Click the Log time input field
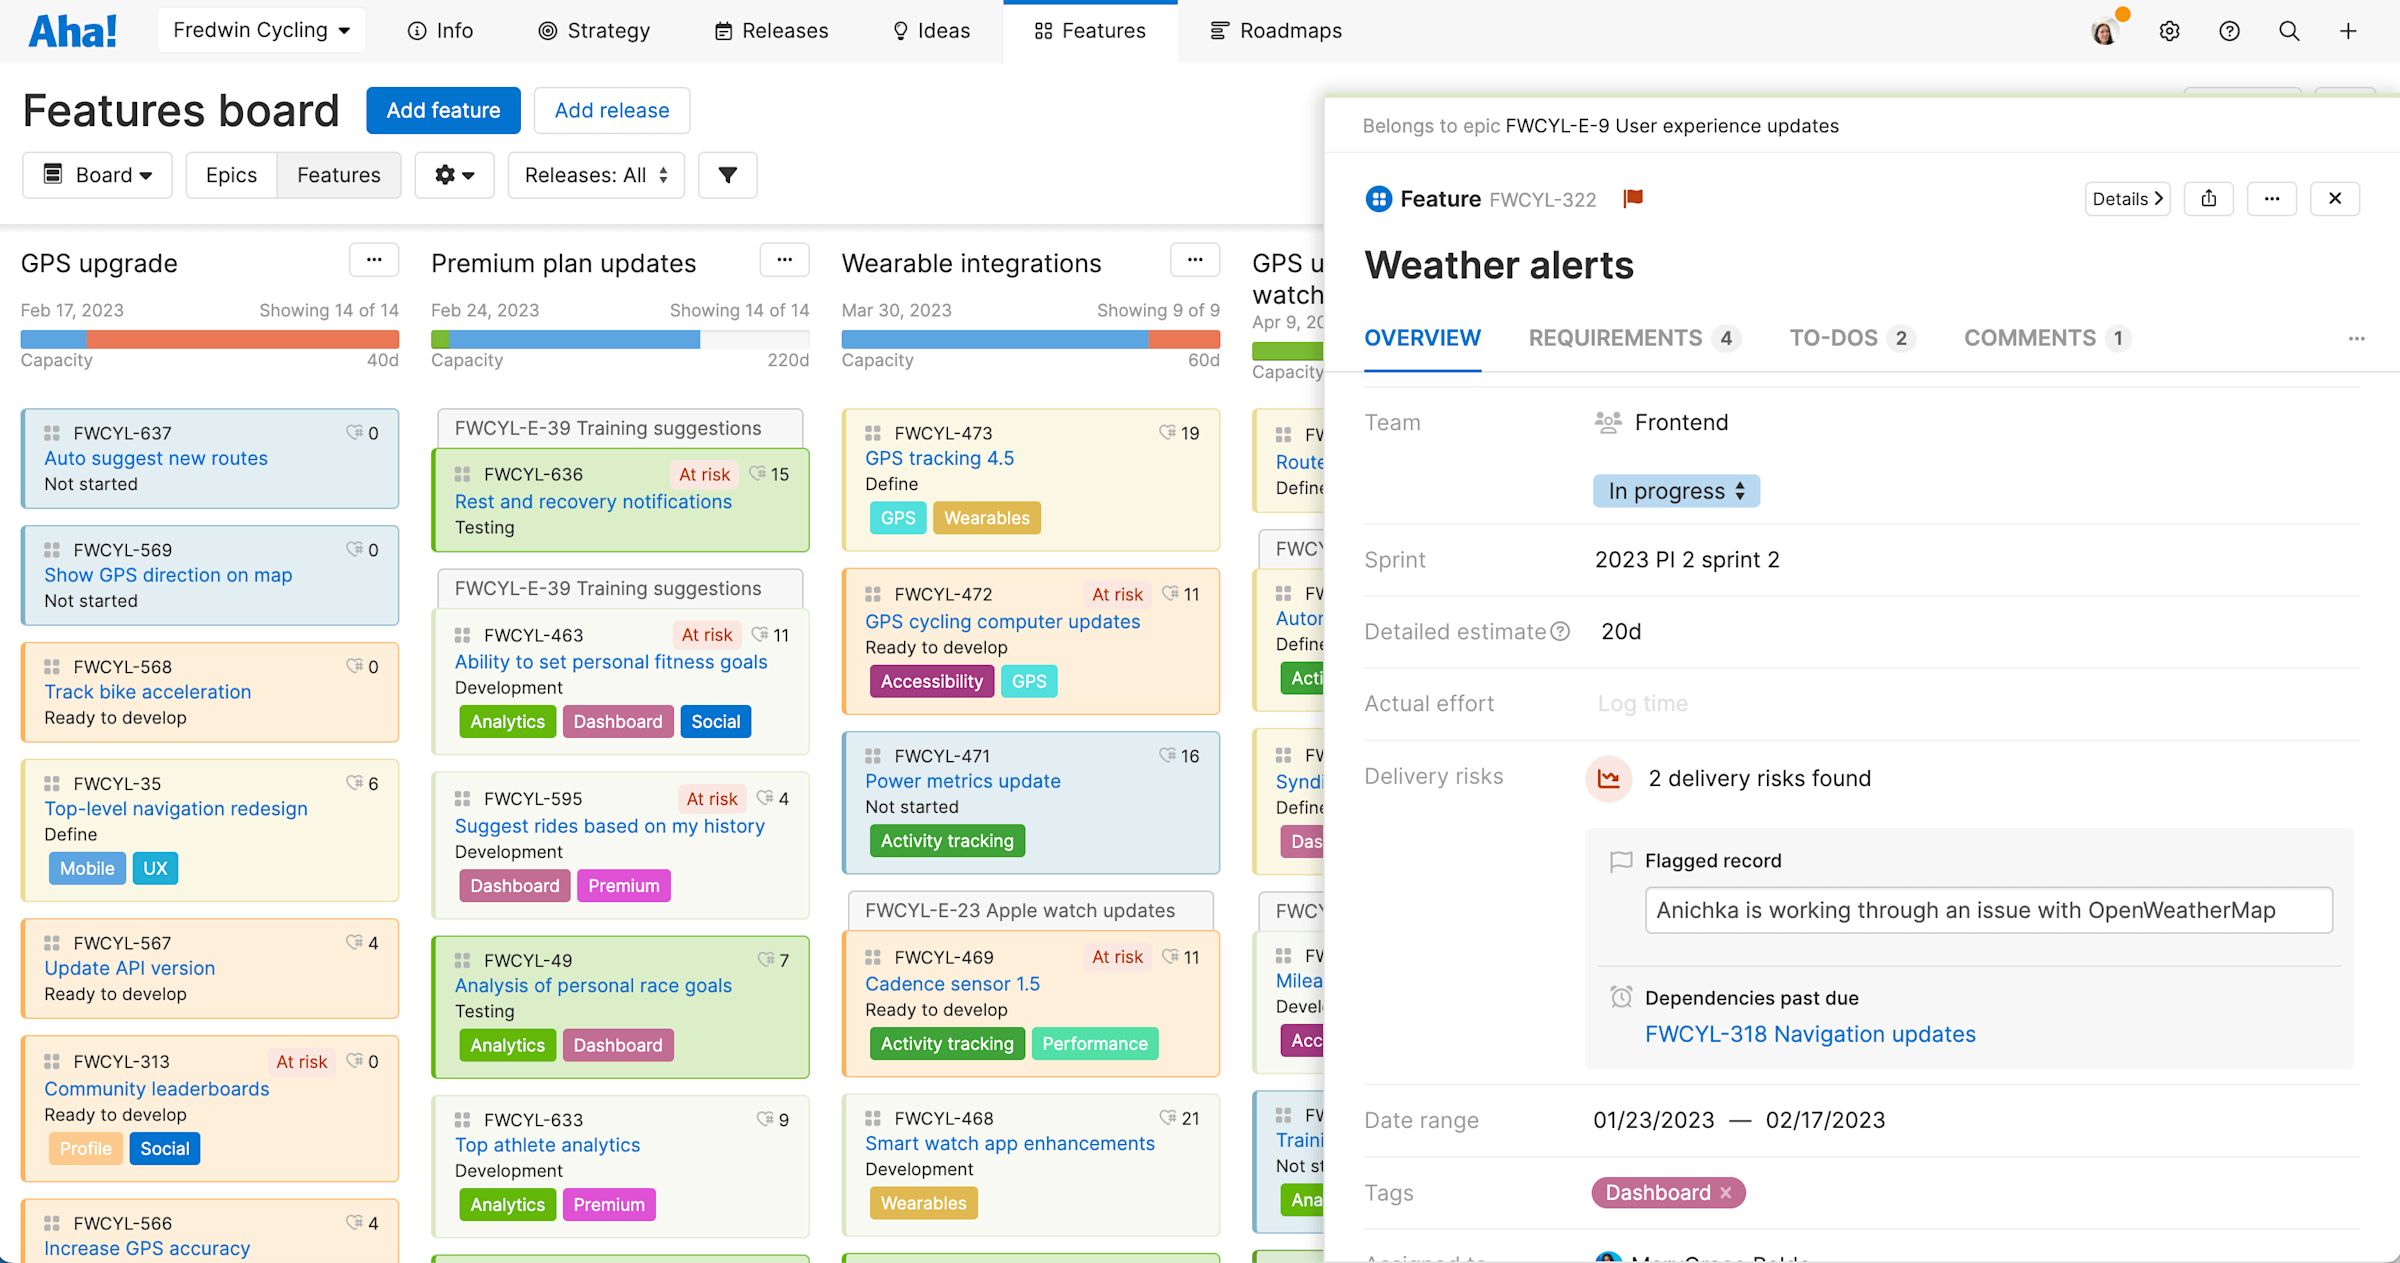2400x1263 pixels. (1641, 703)
